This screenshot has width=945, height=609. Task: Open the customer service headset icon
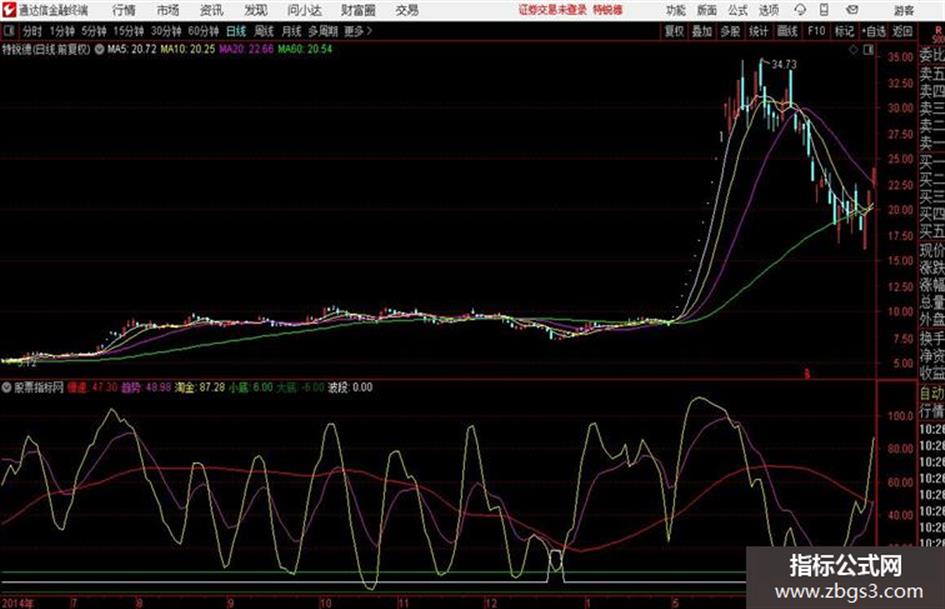(x=800, y=10)
